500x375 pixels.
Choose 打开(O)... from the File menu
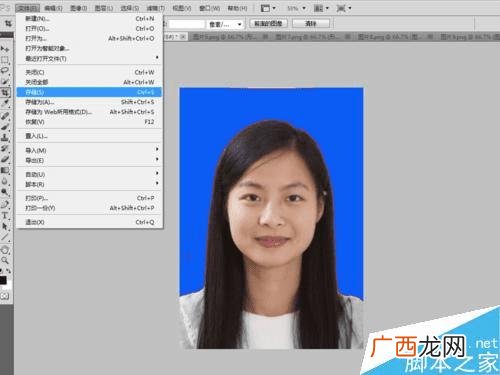pos(89,29)
